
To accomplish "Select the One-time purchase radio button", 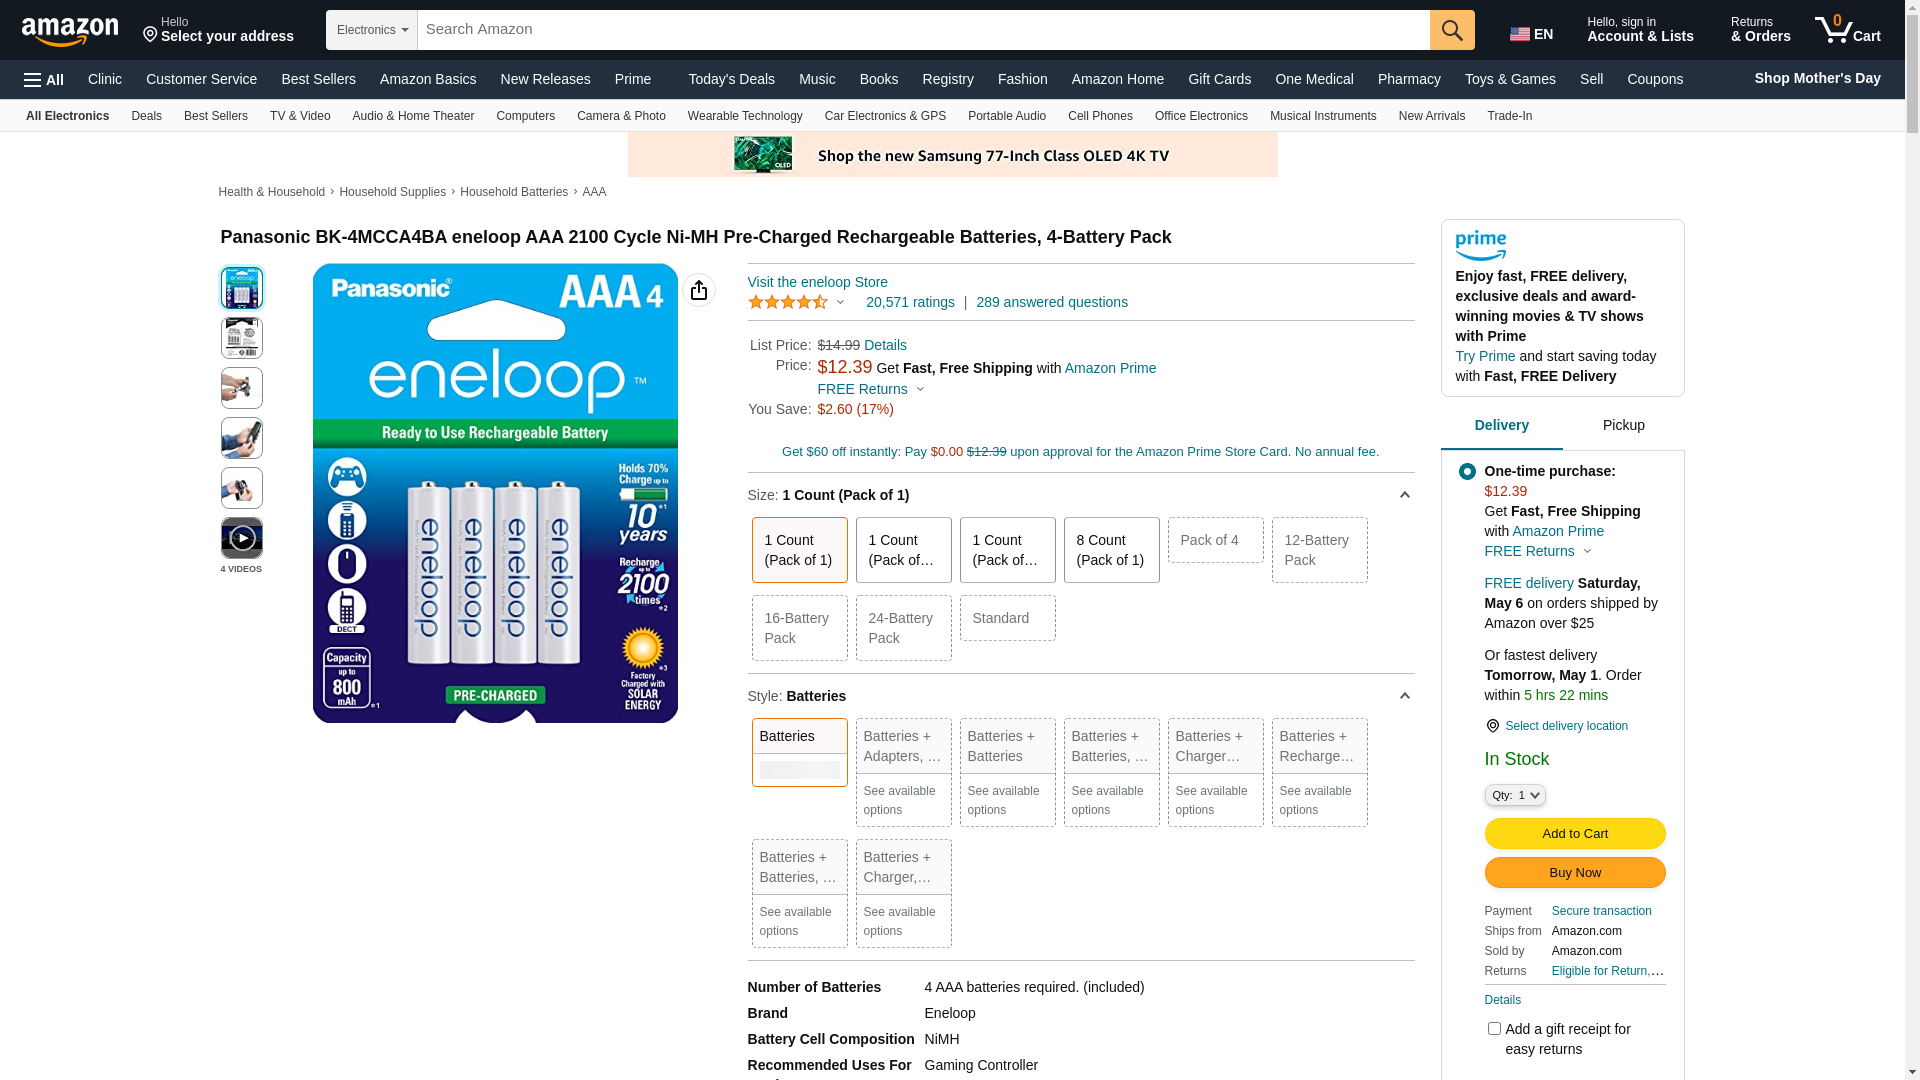I will (1467, 471).
